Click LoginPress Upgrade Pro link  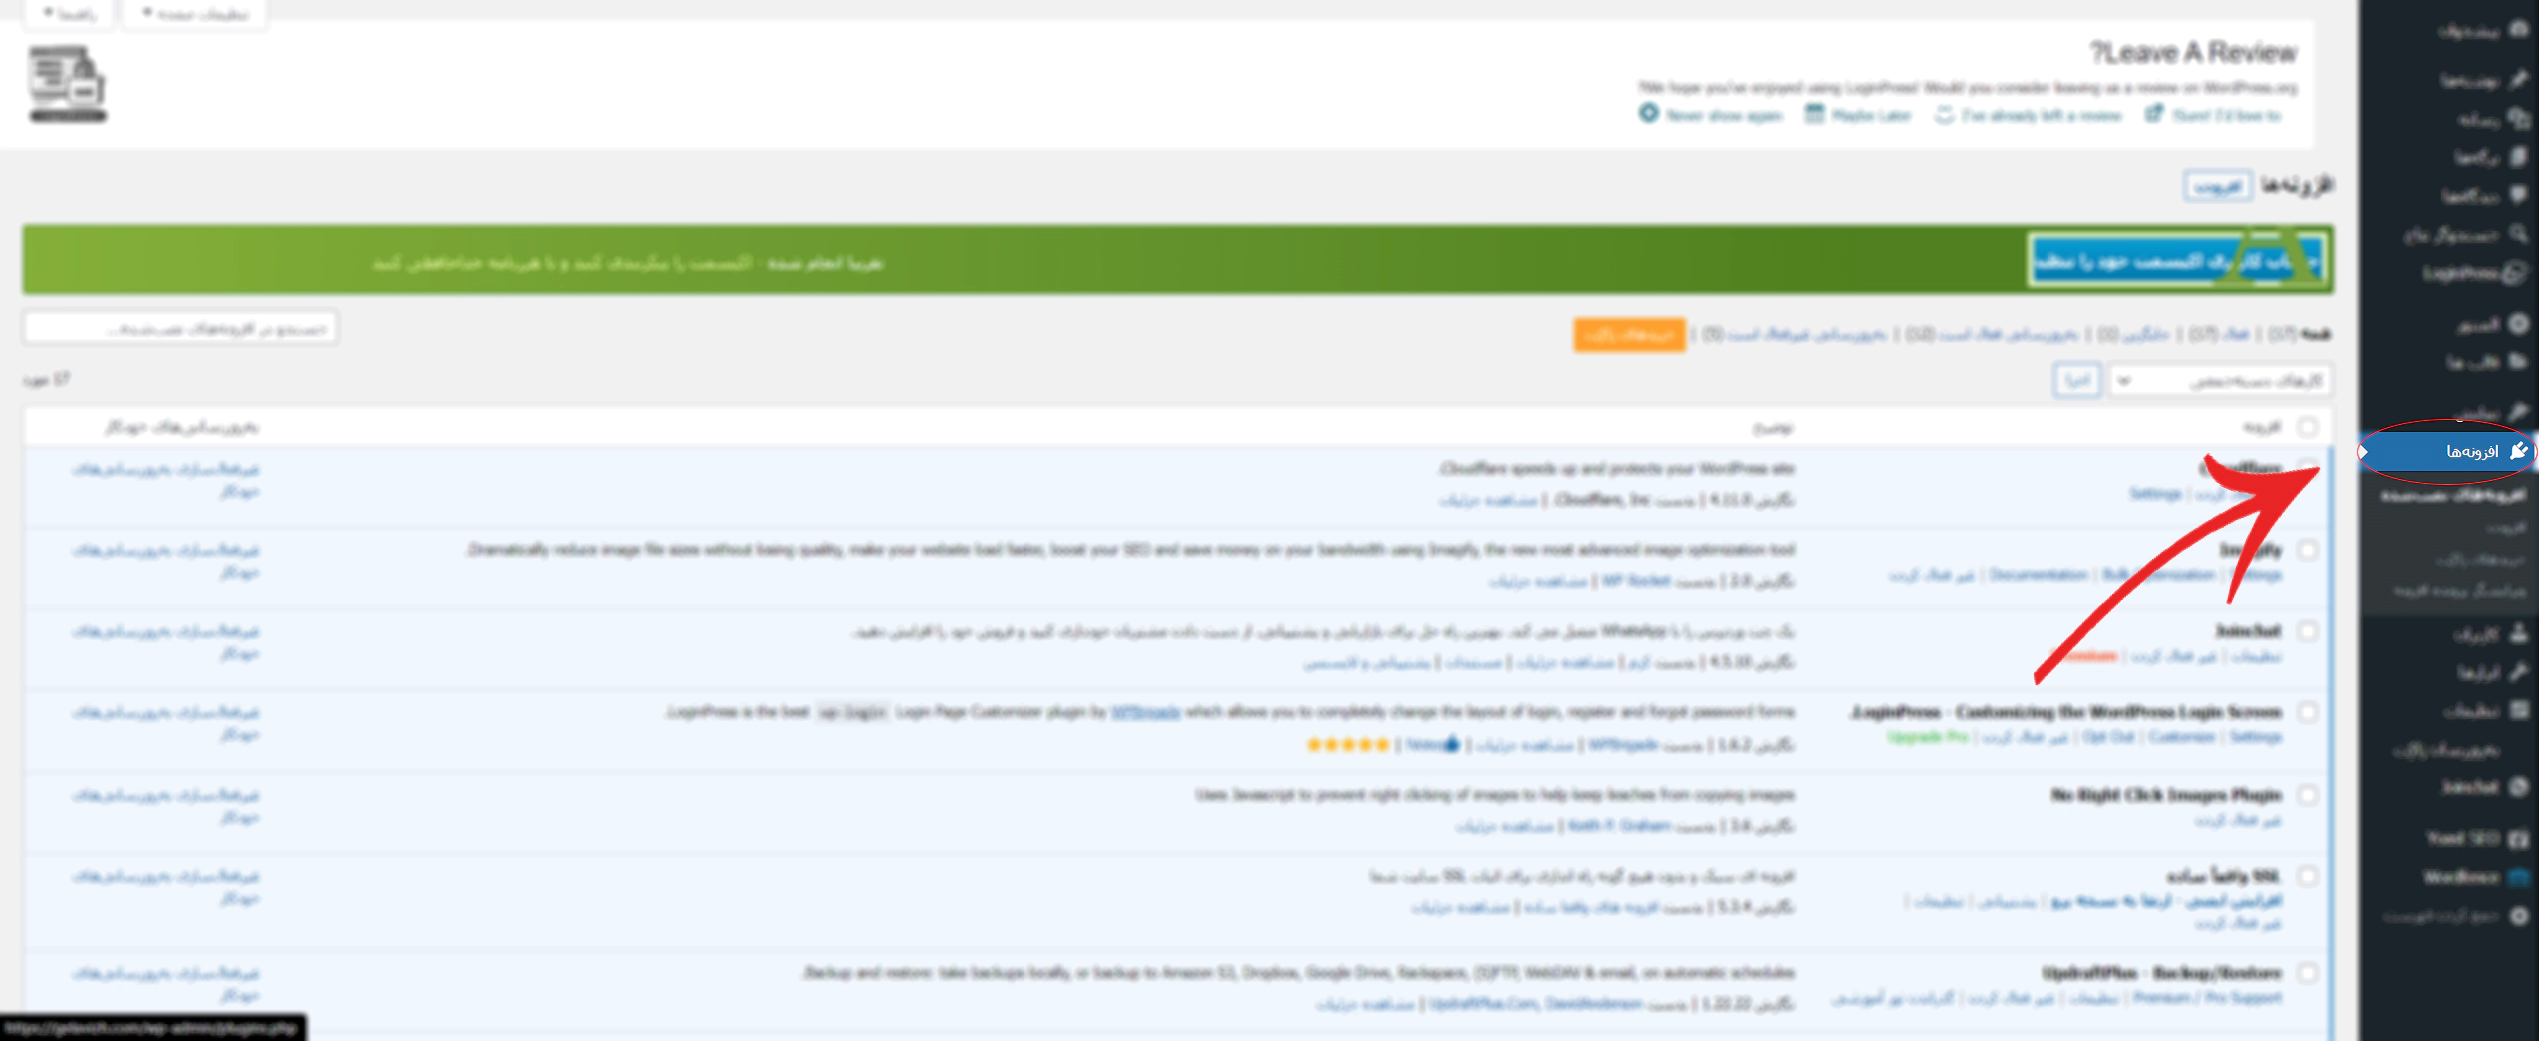(1927, 737)
